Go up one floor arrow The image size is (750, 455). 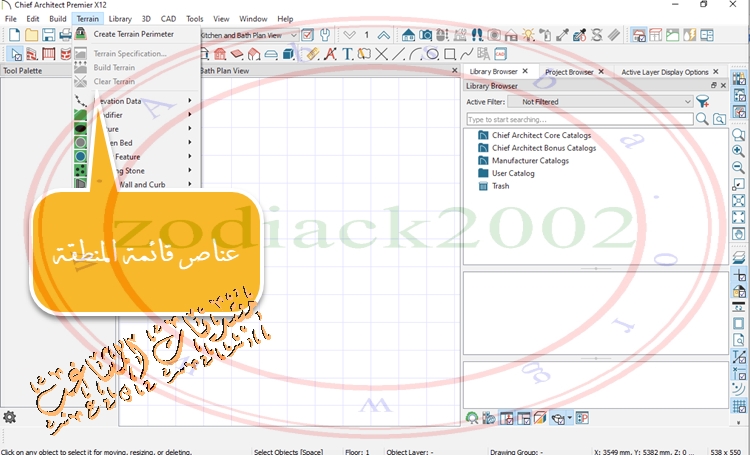(x=384, y=35)
